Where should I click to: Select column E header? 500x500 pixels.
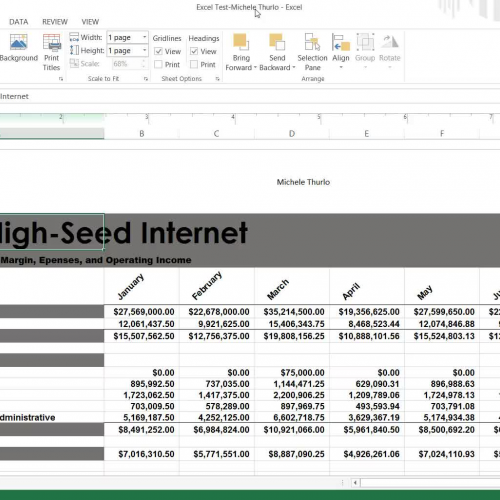[367, 134]
